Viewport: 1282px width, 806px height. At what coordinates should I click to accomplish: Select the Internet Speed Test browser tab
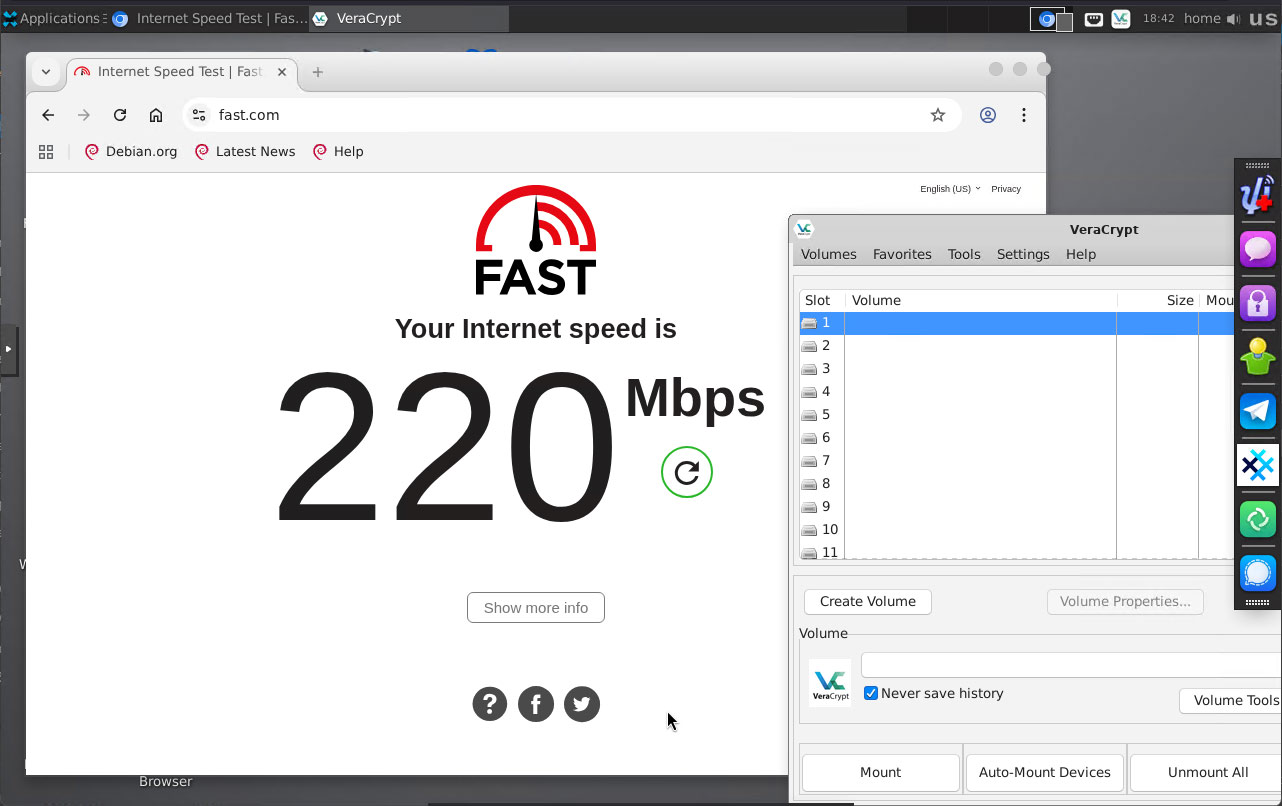pyautogui.click(x=181, y=72)
